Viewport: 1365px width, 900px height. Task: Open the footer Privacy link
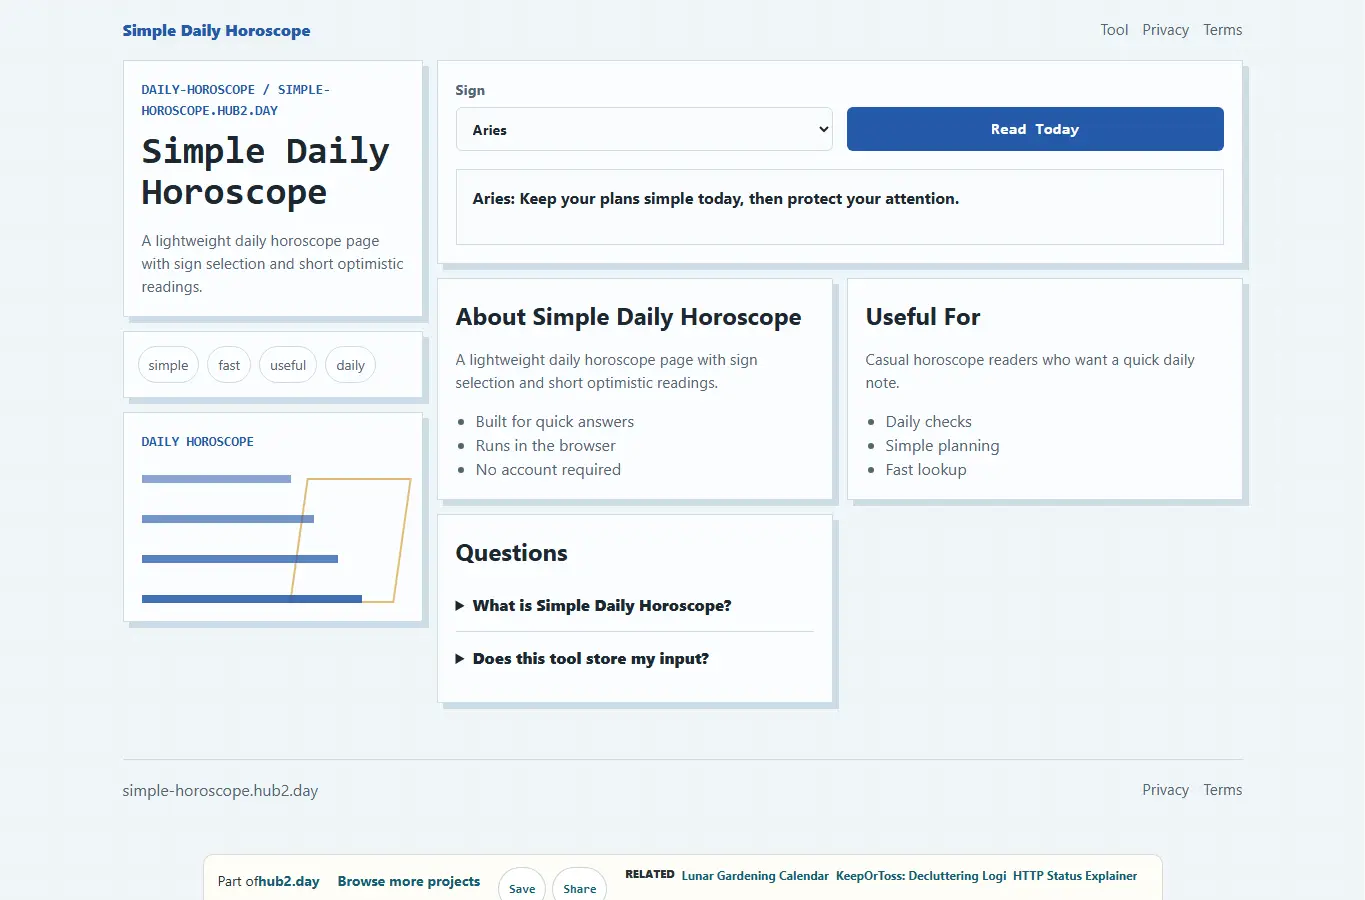(1165, 790)
